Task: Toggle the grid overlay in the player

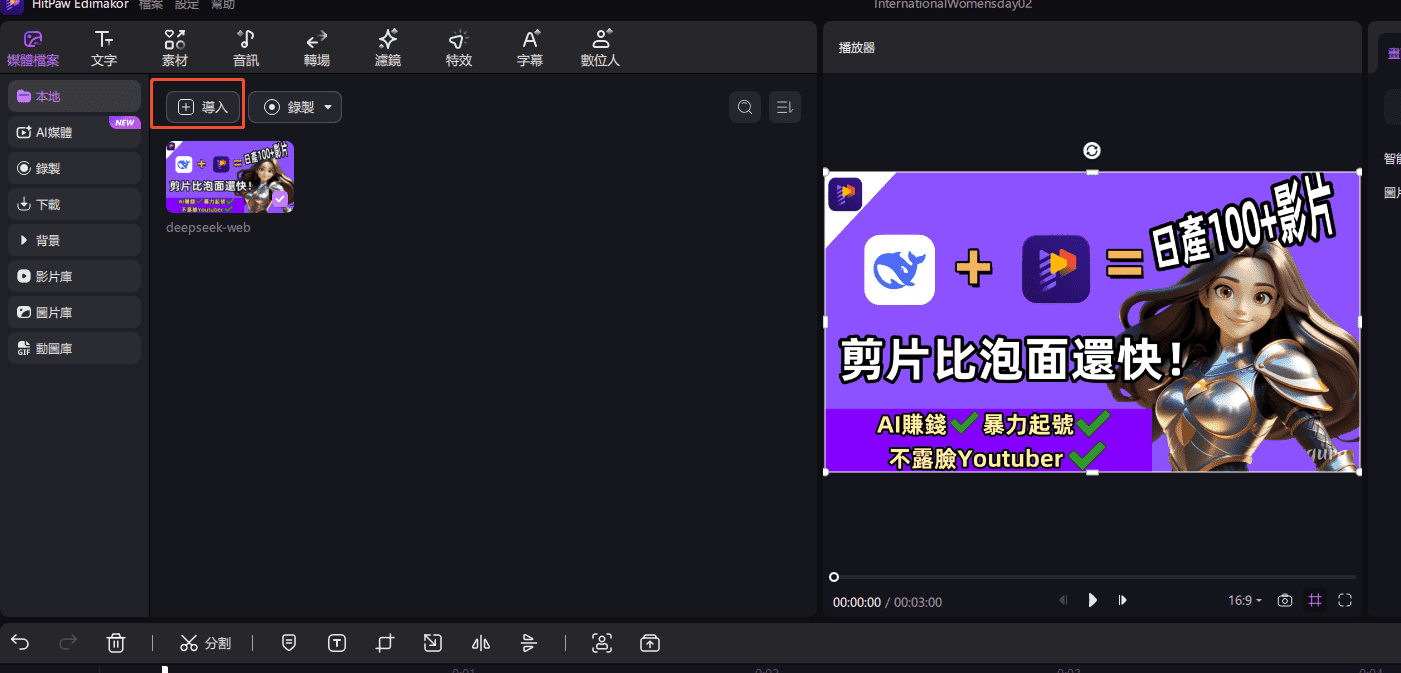Action: coord(1314,600)
